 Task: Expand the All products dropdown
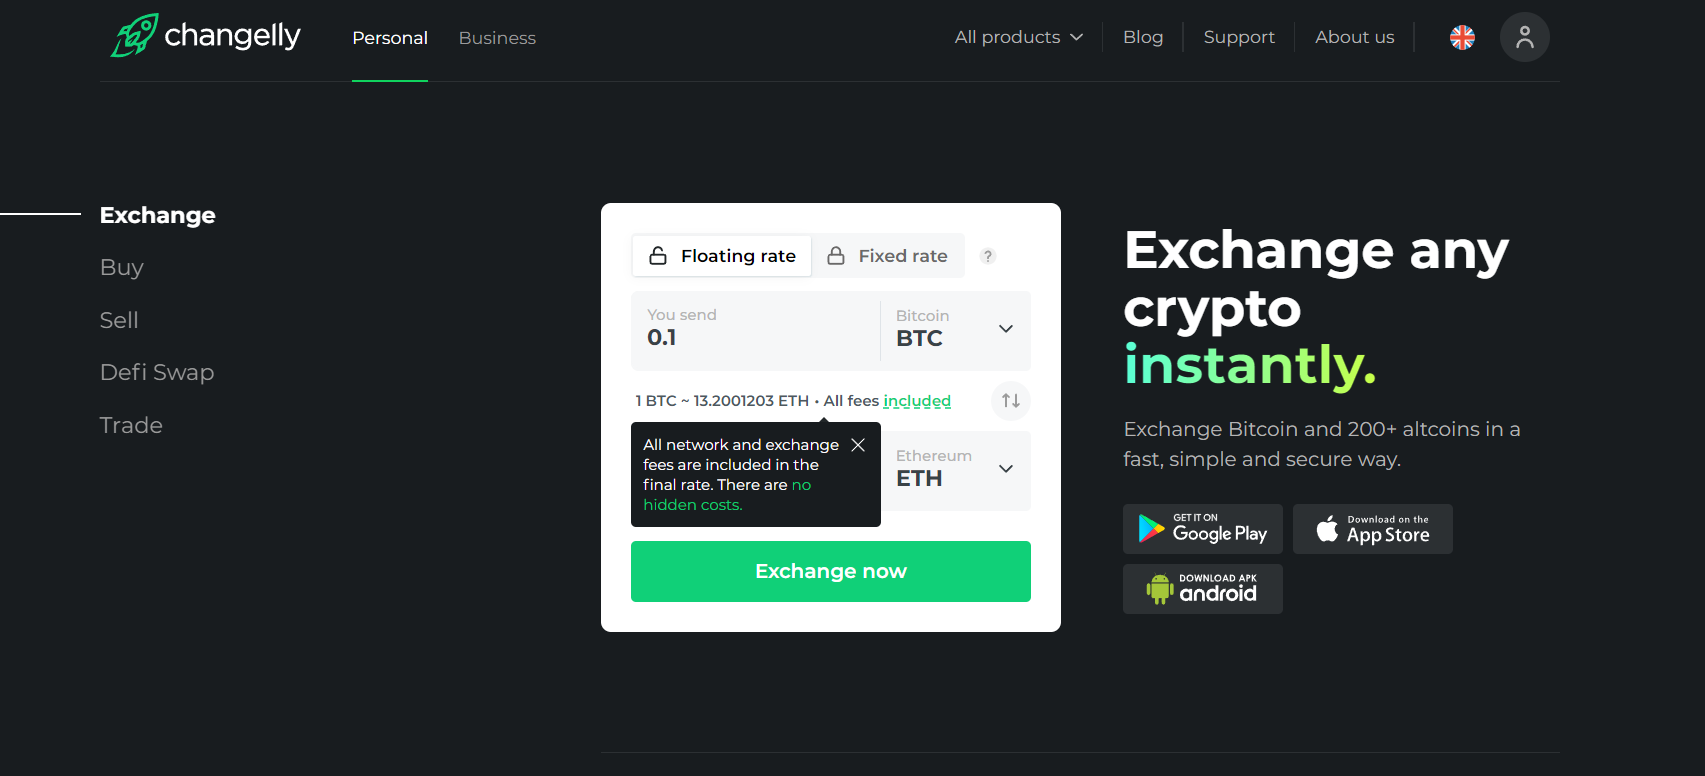(x=1018, y=37)
